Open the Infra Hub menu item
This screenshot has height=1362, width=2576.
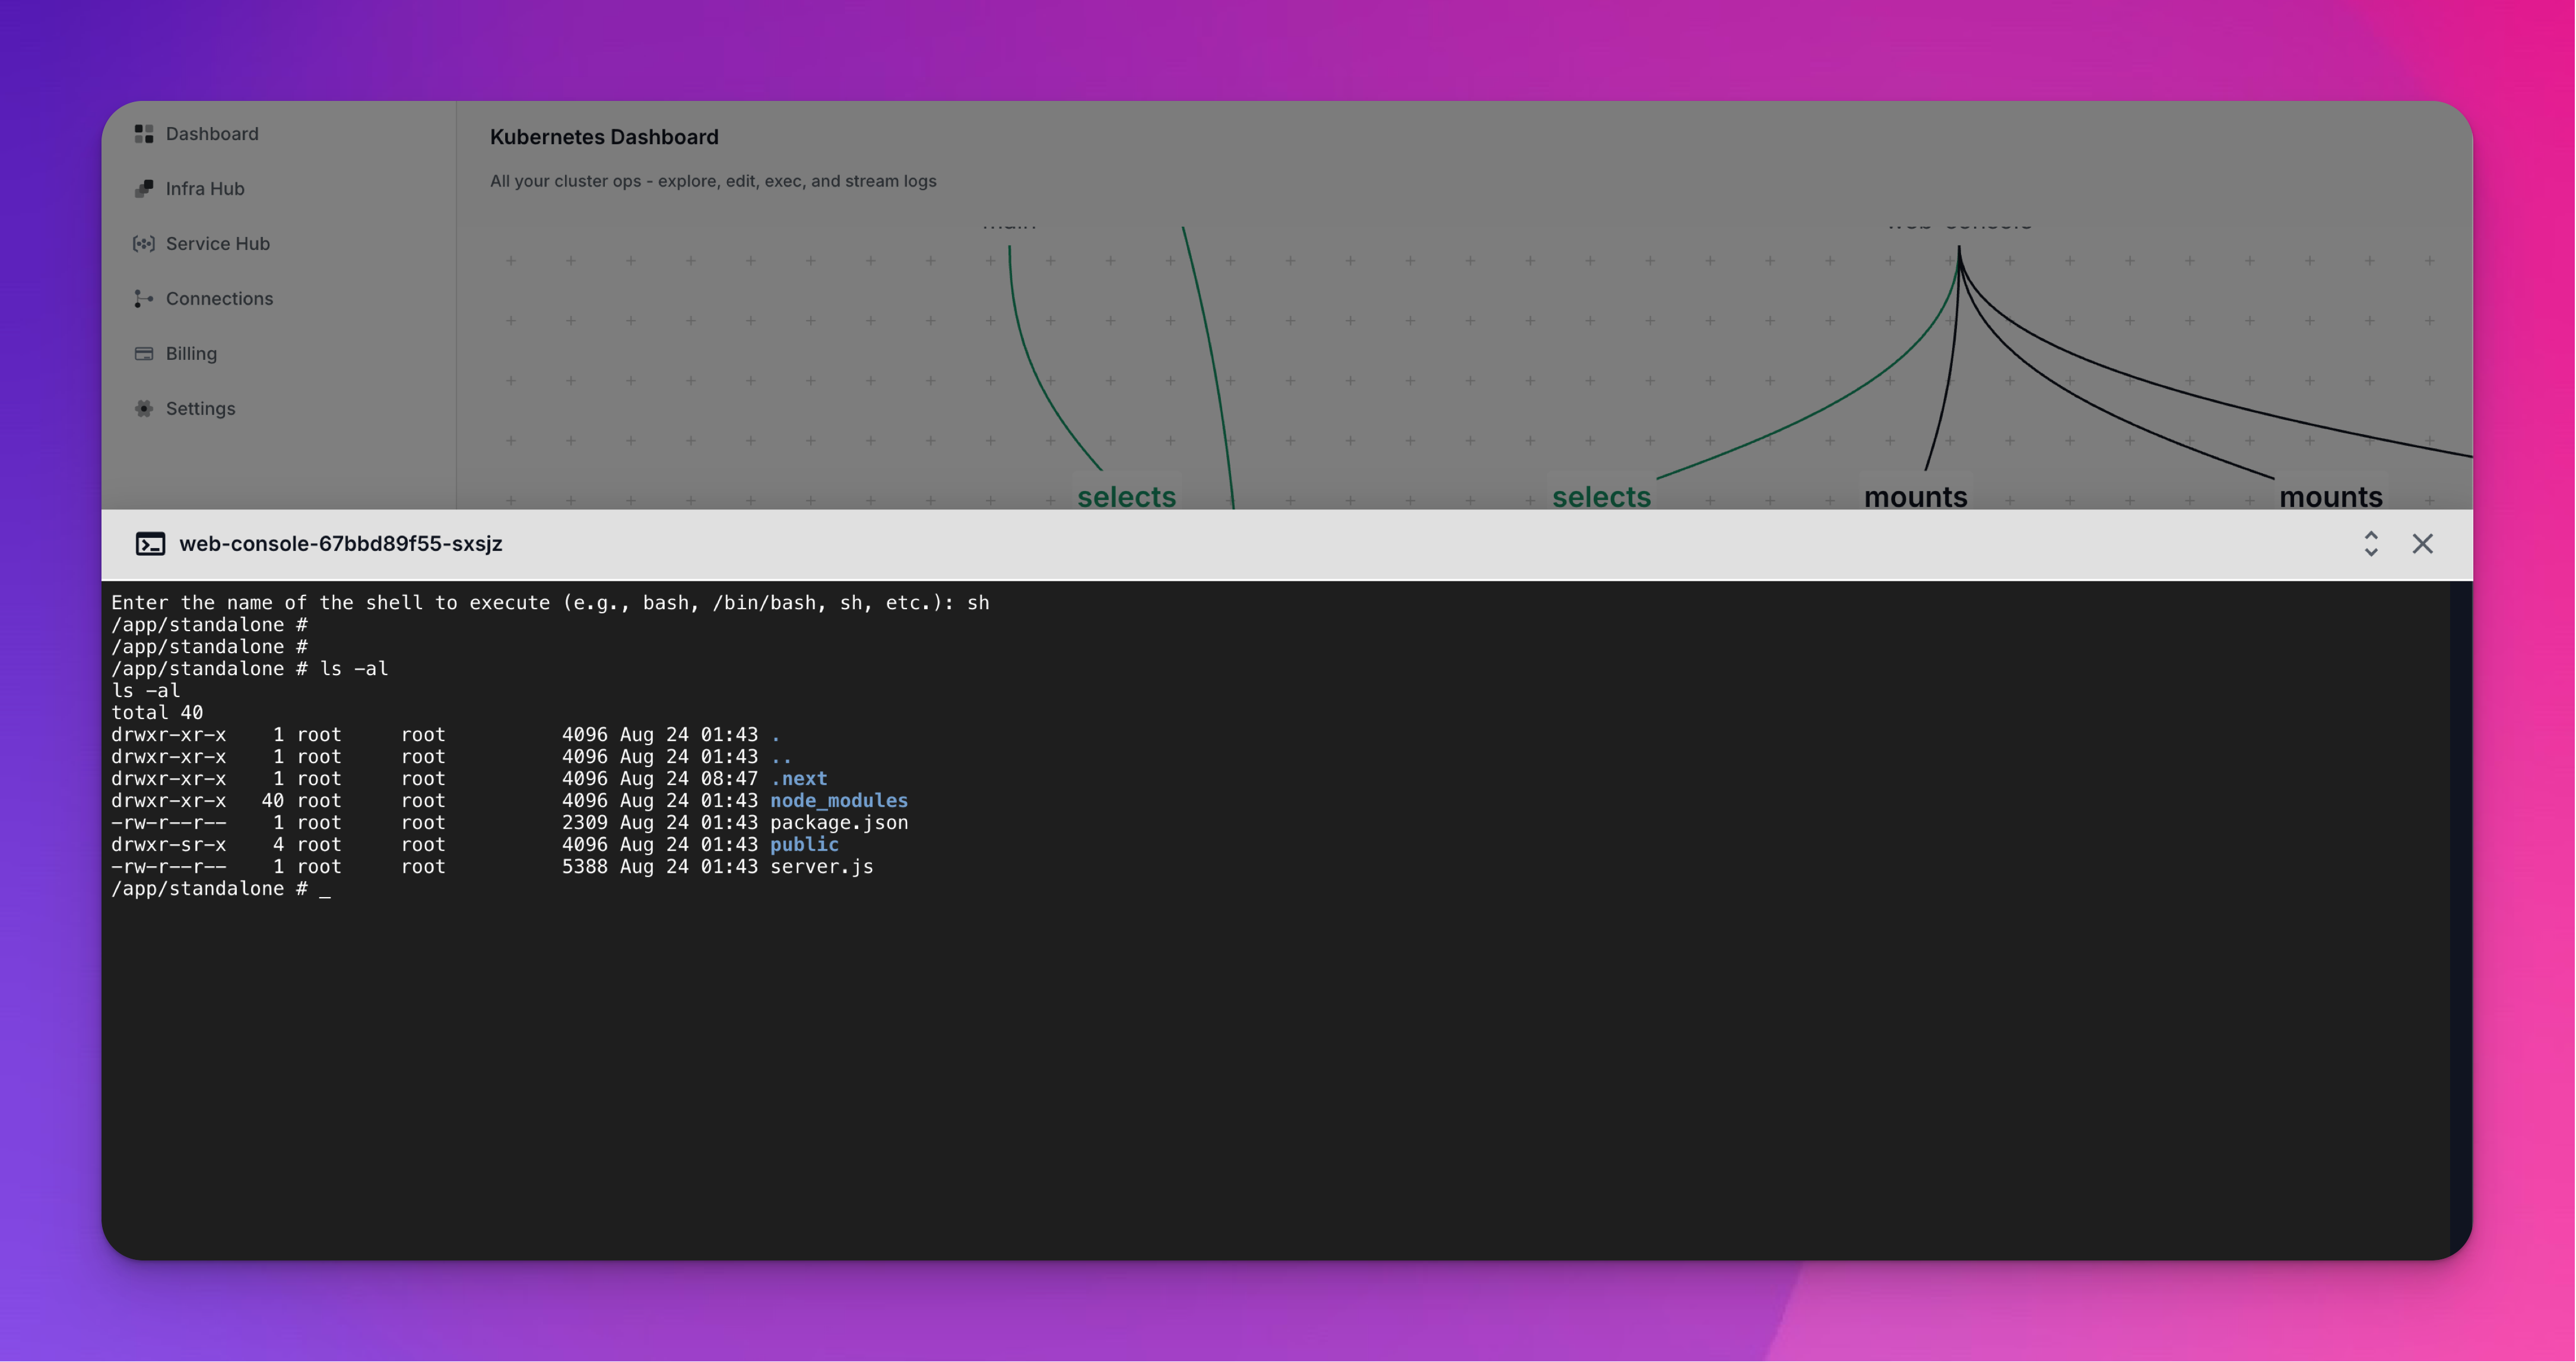click(205, 189)
